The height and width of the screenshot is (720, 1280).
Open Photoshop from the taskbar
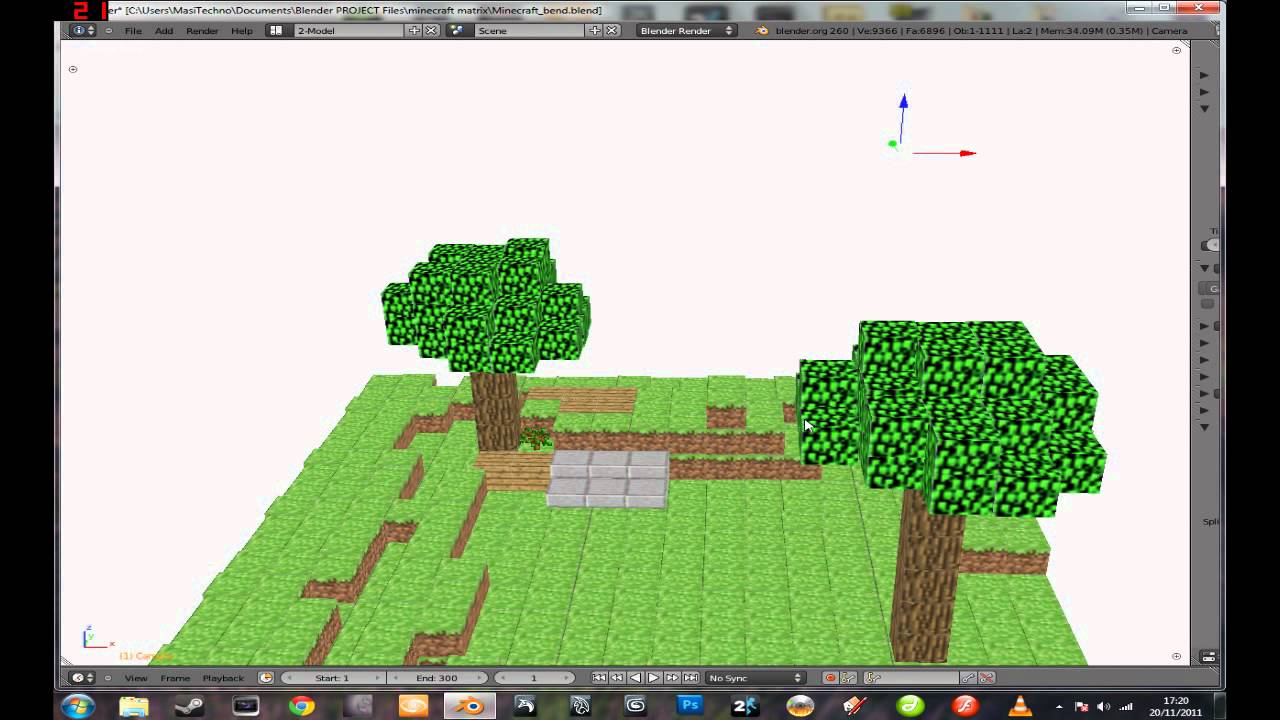click(x=689, y=706)
